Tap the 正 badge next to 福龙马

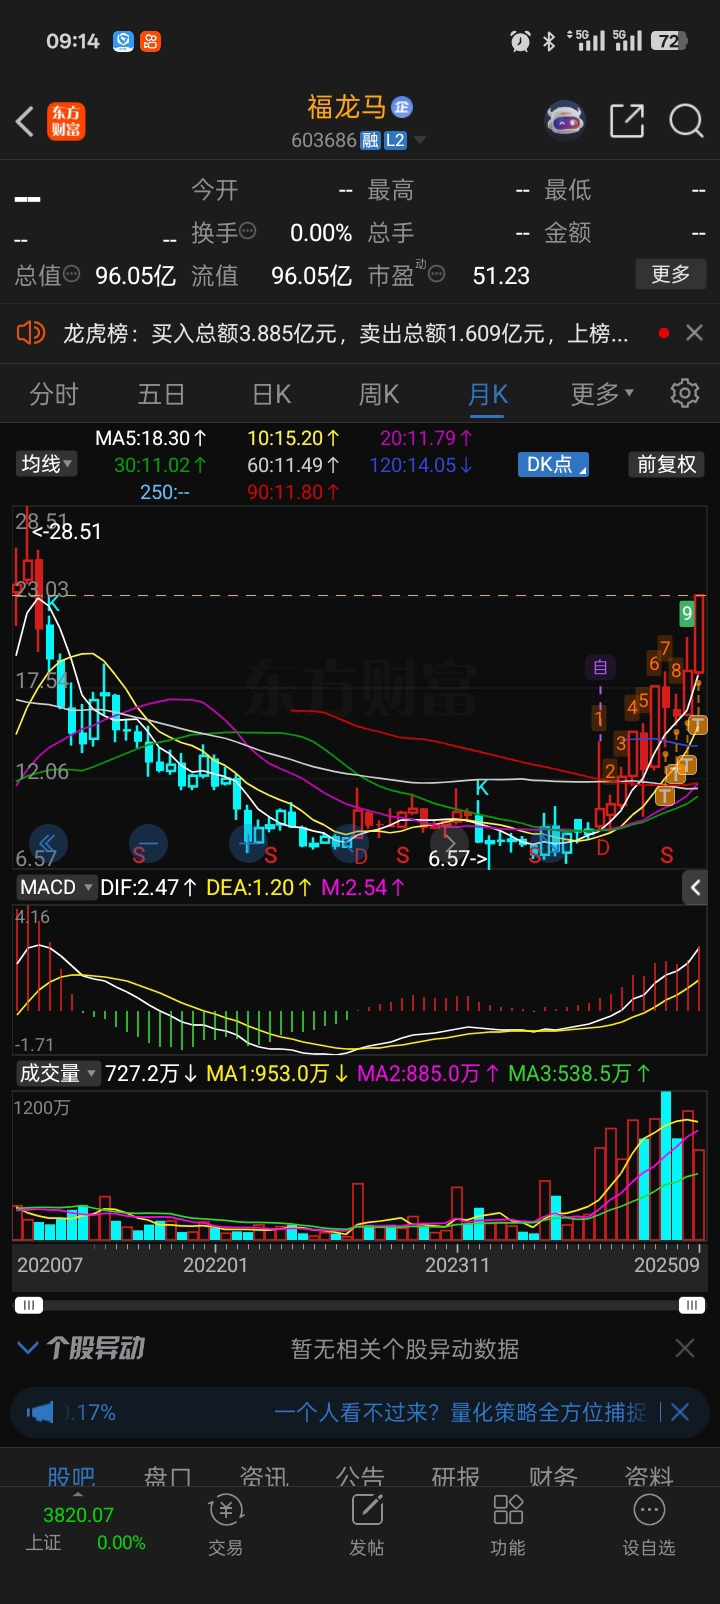402,107
